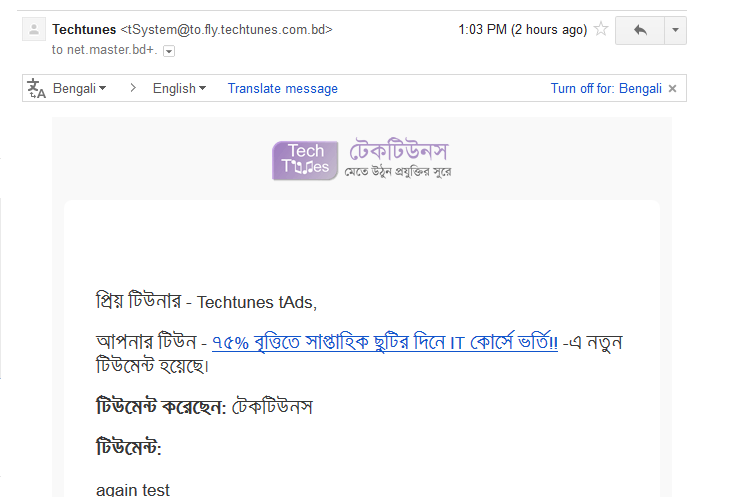Click the Translate message link
The width and height of the screenshot is (748, 497).
pyautogui.click(x=282, y=88)
